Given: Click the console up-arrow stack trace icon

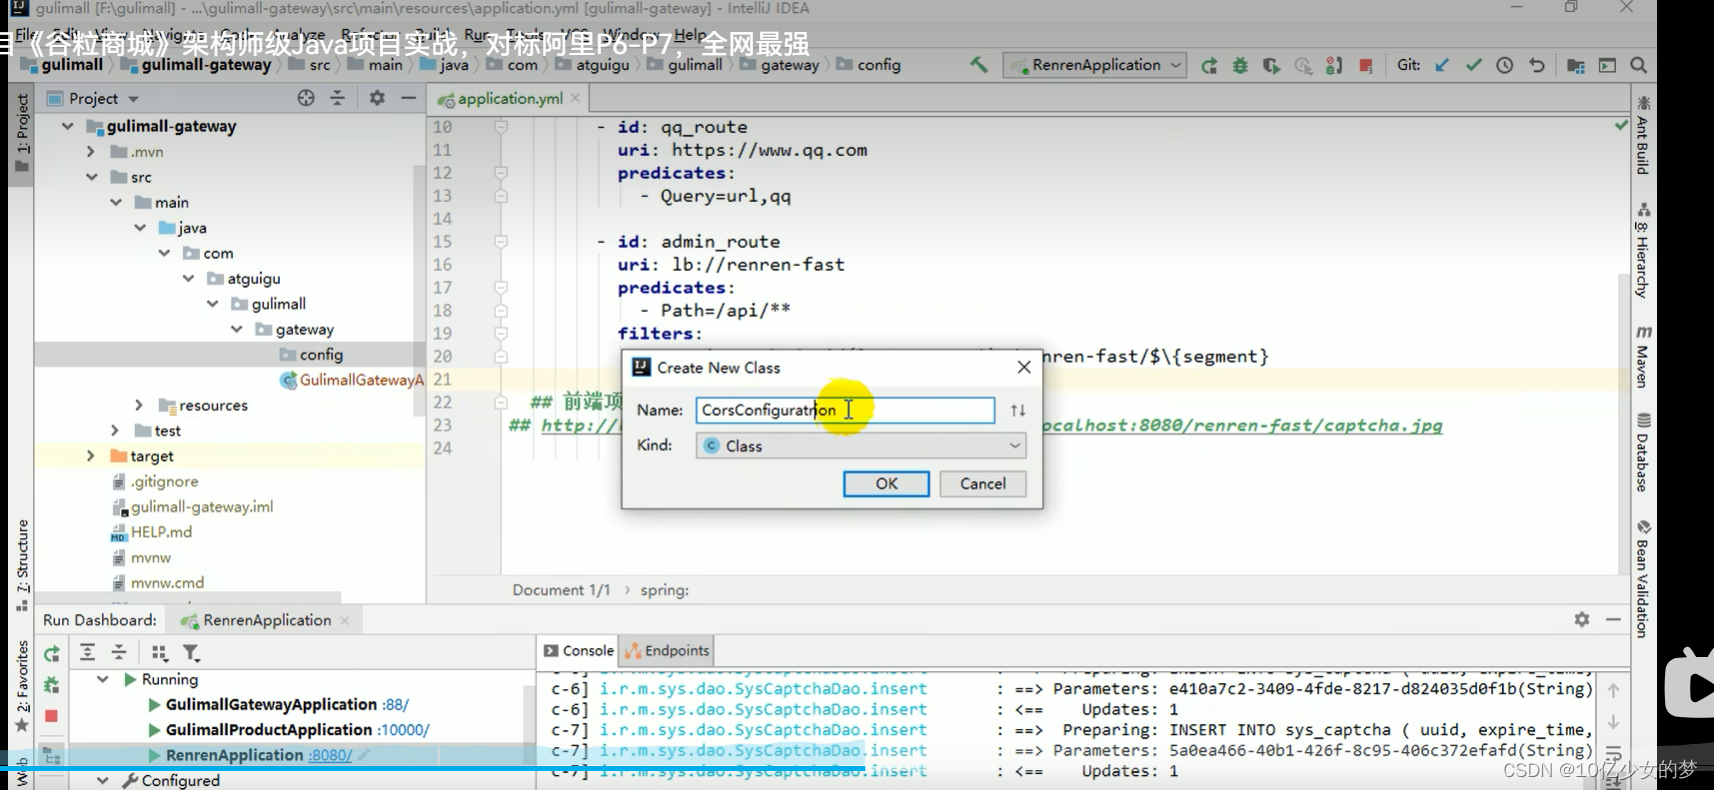Looking at the screenshot, I should pyautogui.click(x=1613, y=690).
